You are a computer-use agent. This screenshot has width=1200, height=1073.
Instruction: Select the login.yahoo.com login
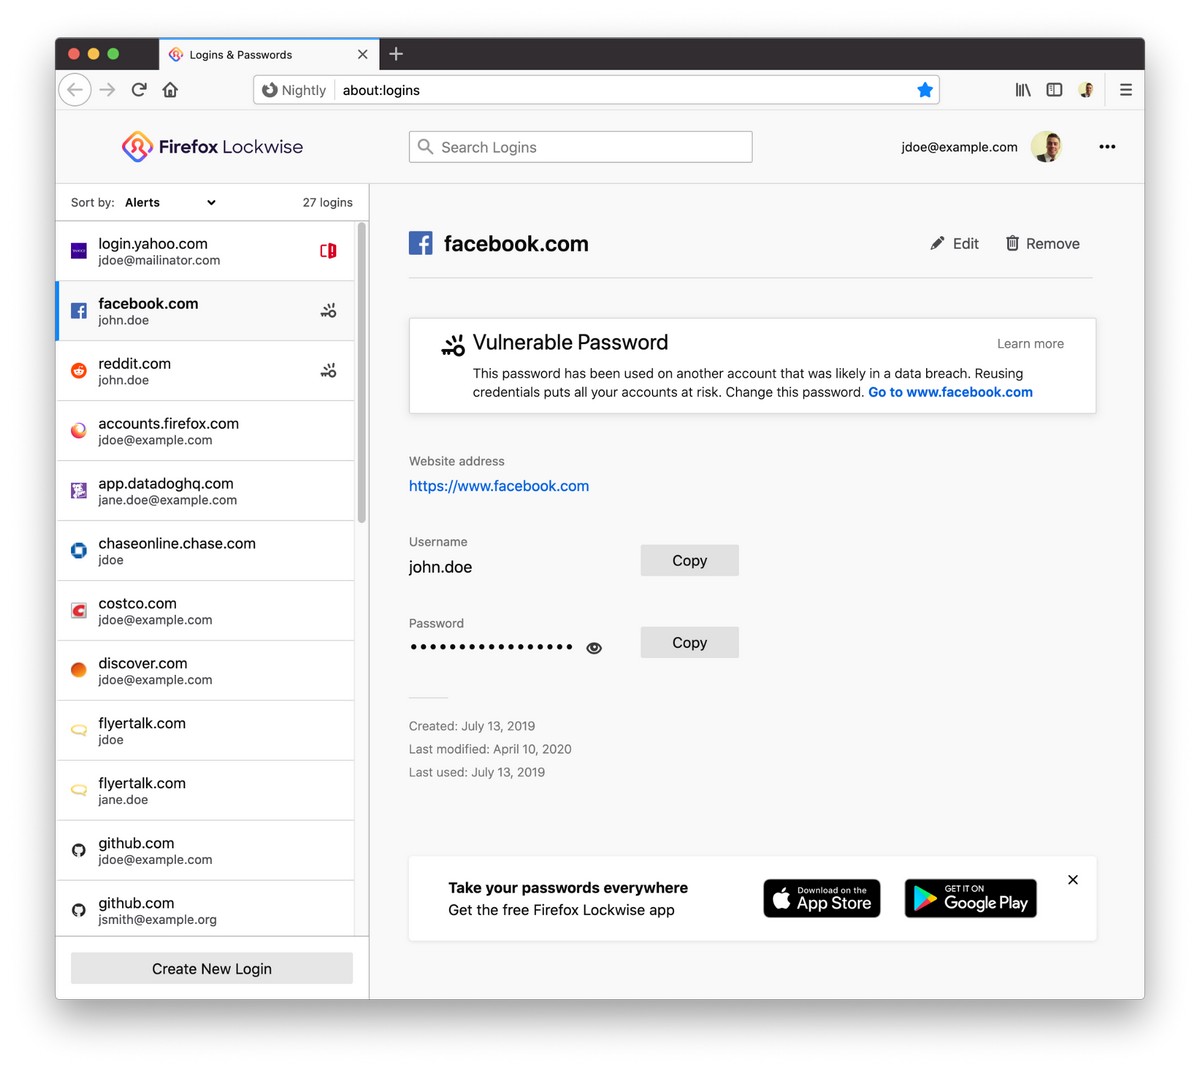pos(205,251)
